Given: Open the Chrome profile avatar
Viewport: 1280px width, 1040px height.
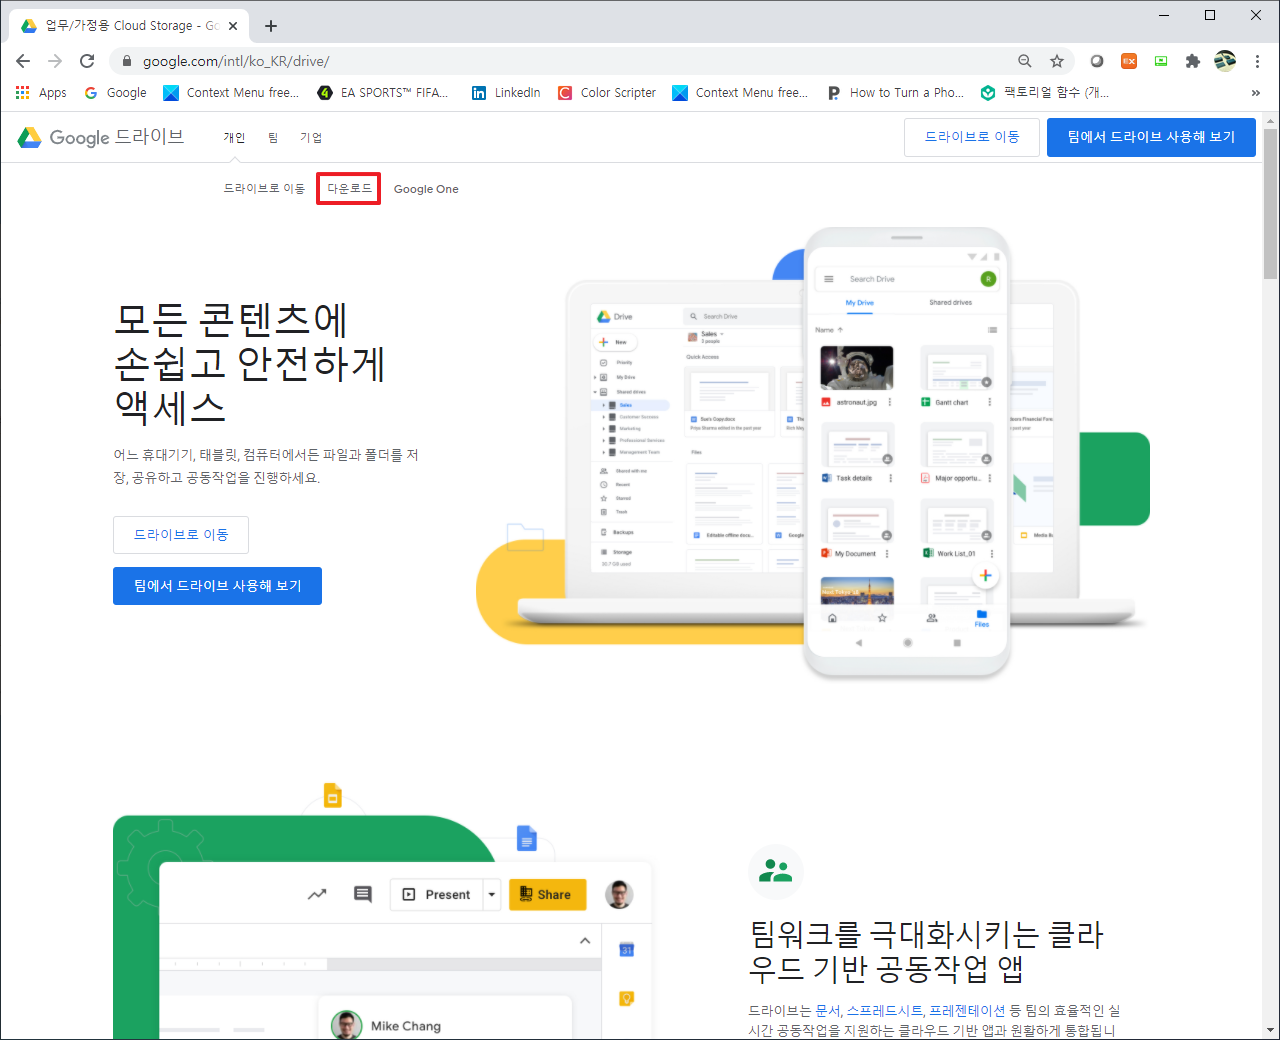Looking at the screenshot, I should point(1225,61).
